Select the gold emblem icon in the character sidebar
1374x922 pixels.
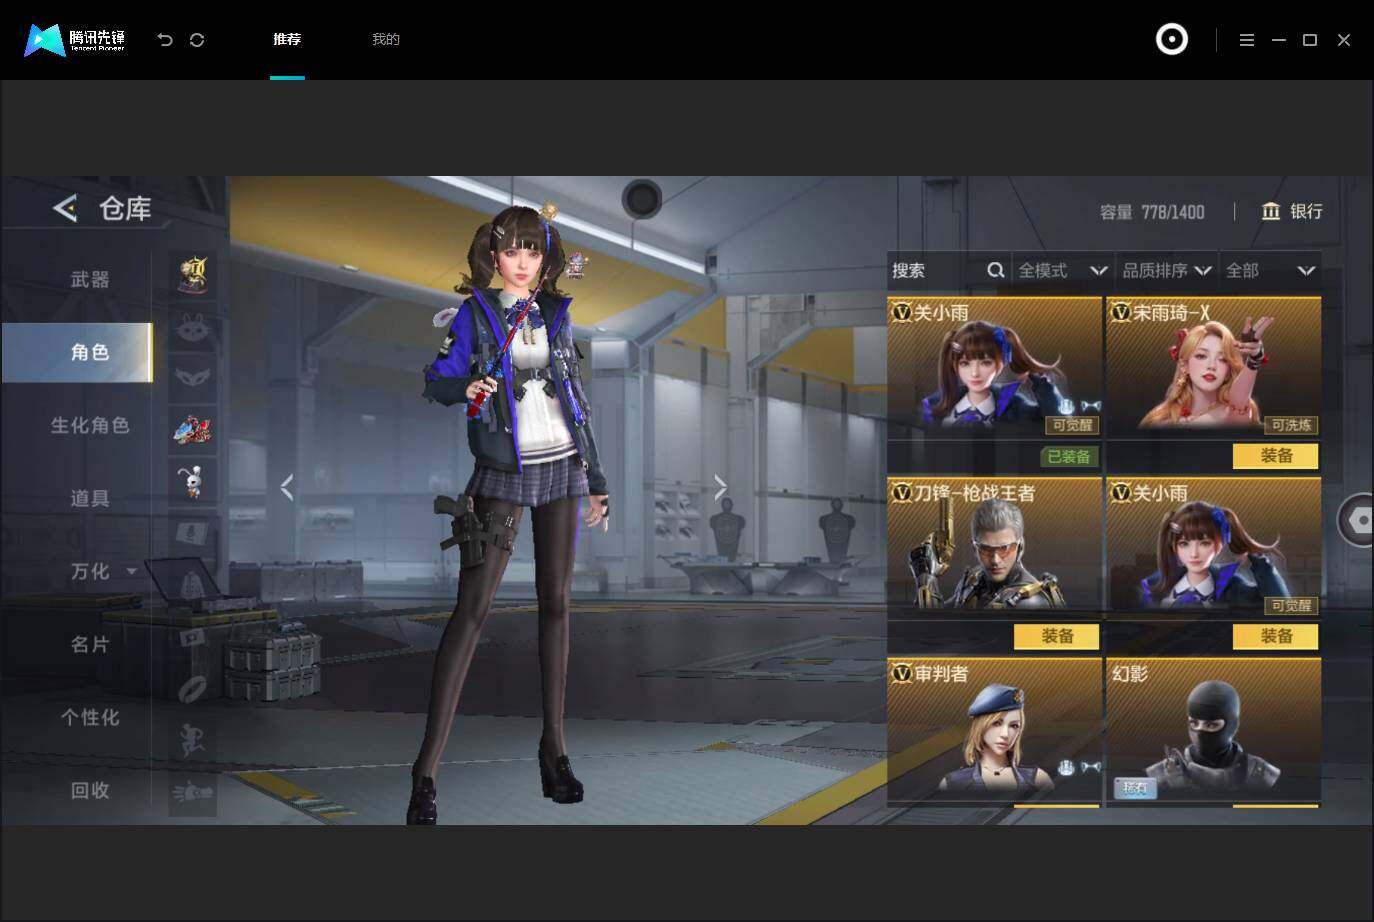pos(193,275)
